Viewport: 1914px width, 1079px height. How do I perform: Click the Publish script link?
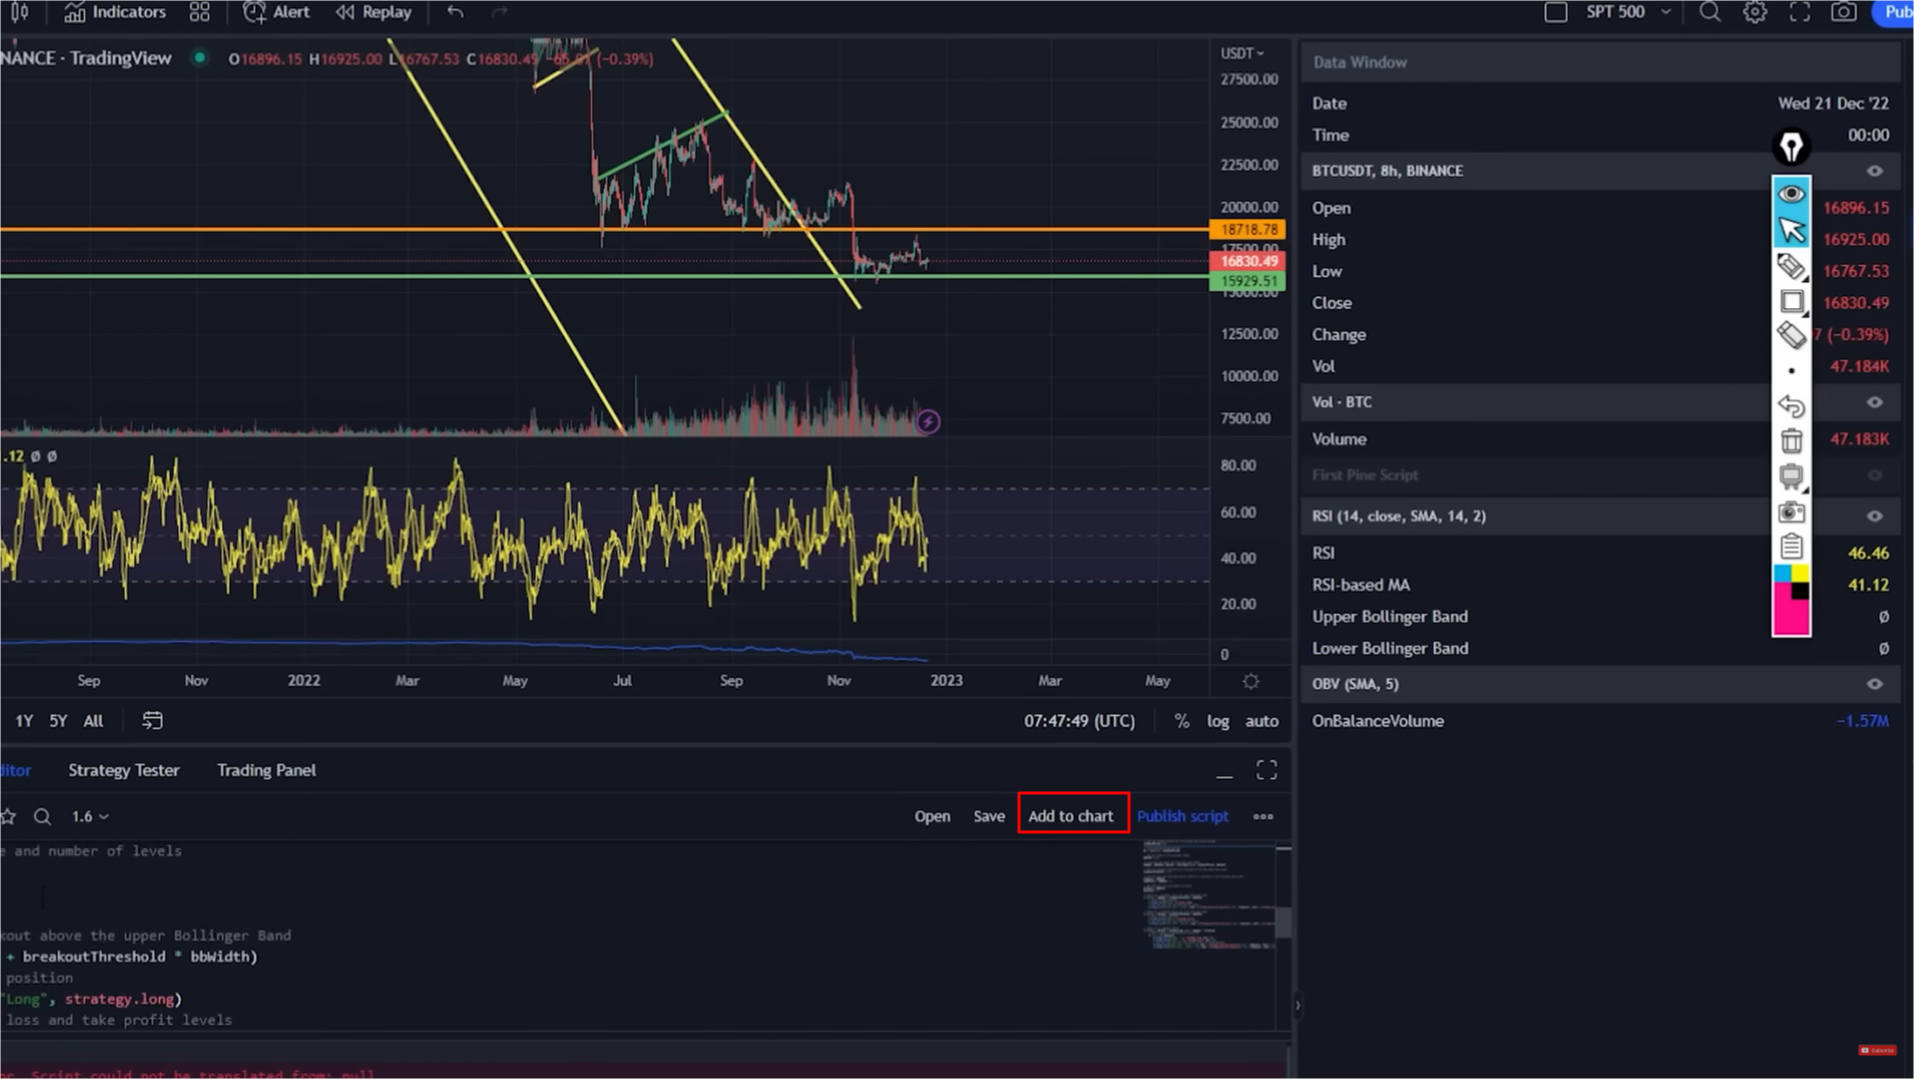pos(1182,817)
